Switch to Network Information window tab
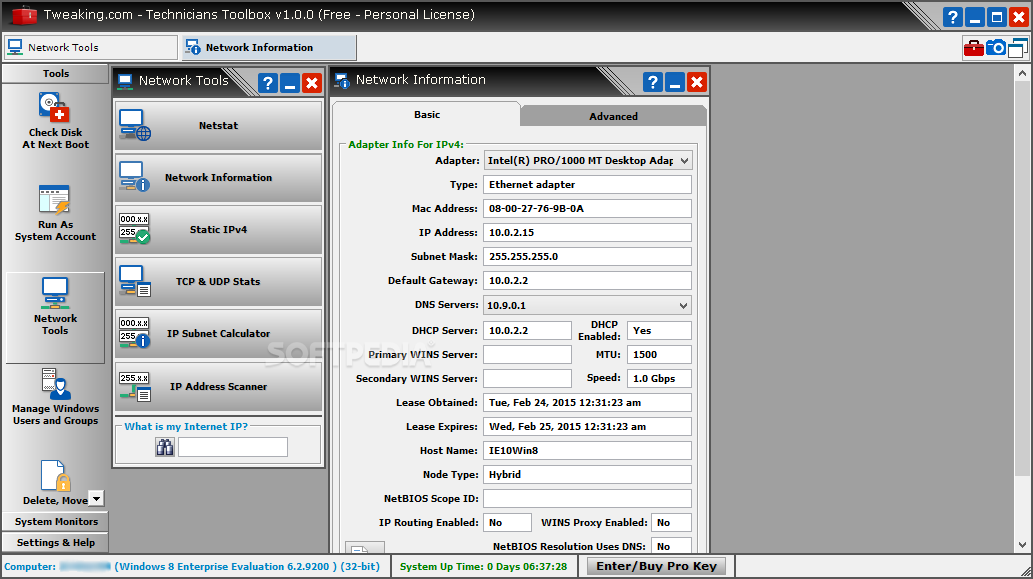The image size is (1033, 579). coord(269,47)
